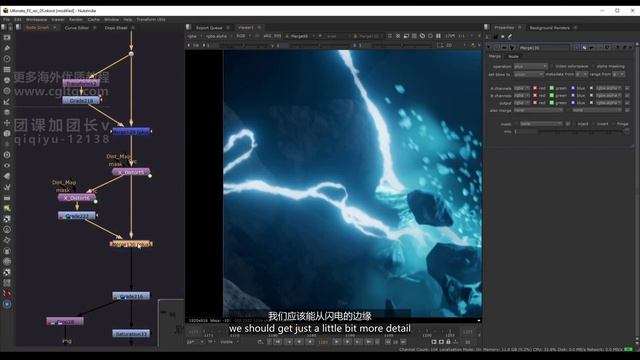Open the Help menu
The width and height of the screenshot is (640, 360).
click(128, 20)
